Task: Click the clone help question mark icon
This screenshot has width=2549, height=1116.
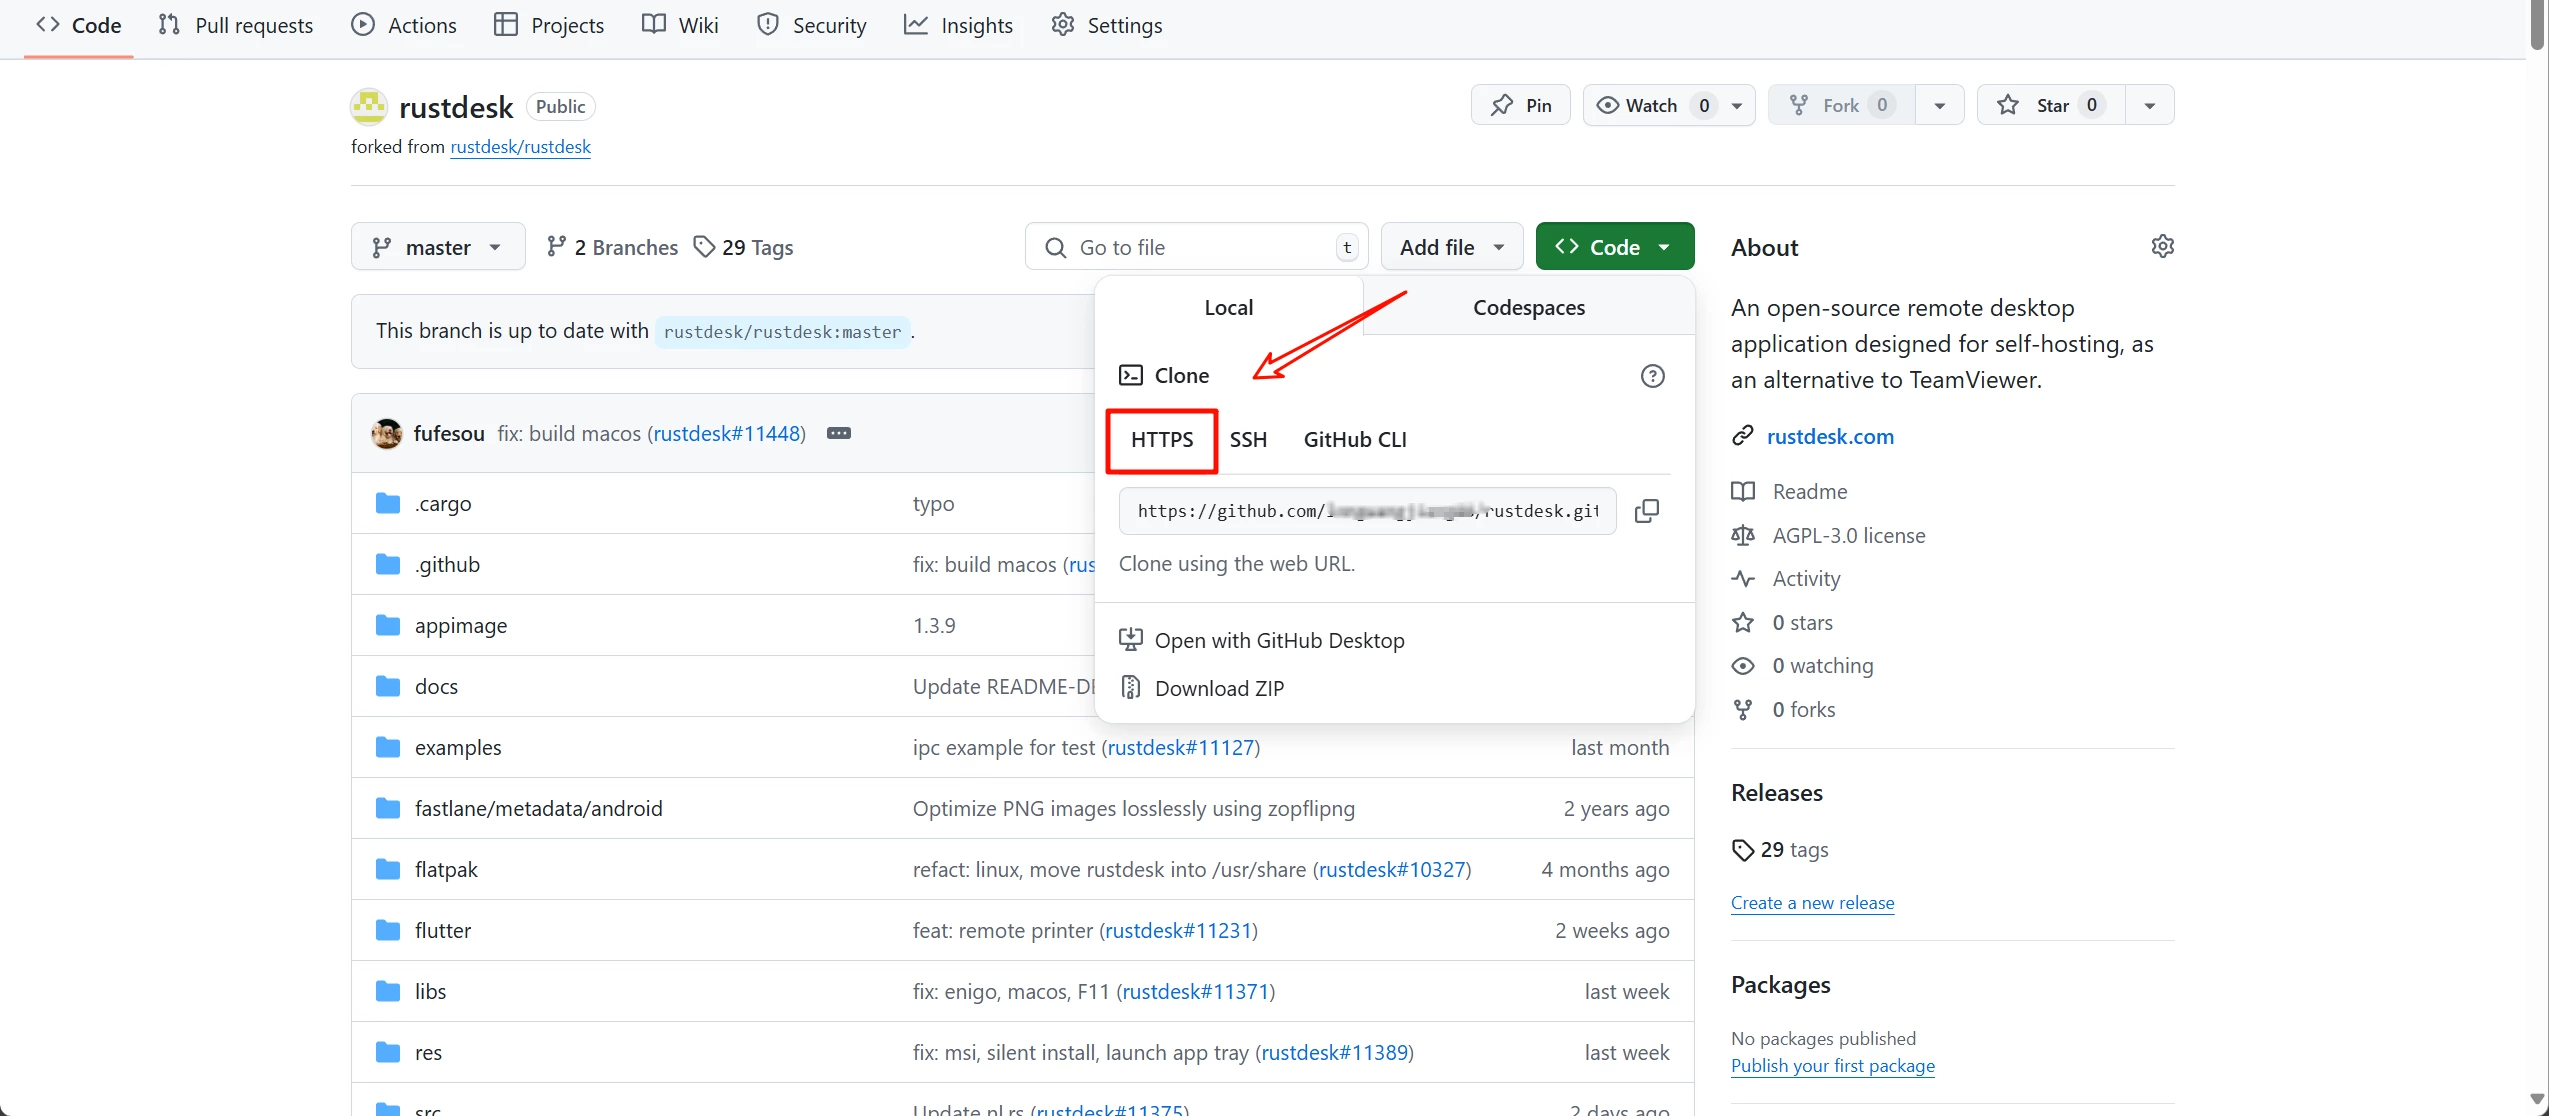Action: (1652, 376)
